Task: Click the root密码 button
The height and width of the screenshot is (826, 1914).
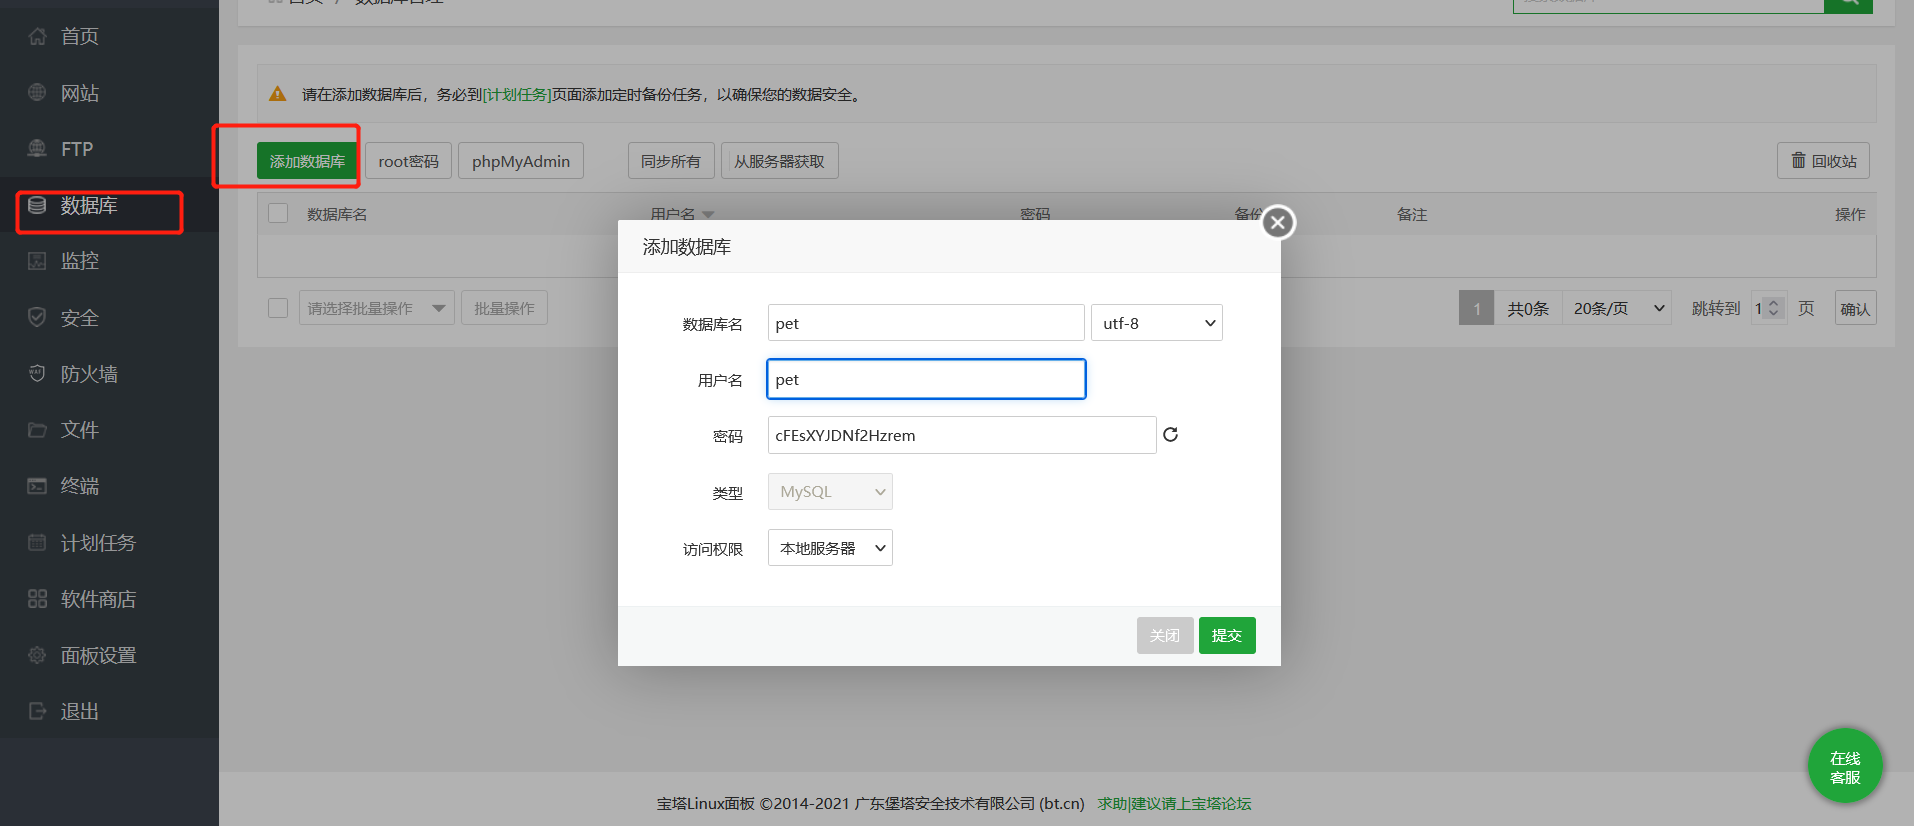Action: [408, 161]
